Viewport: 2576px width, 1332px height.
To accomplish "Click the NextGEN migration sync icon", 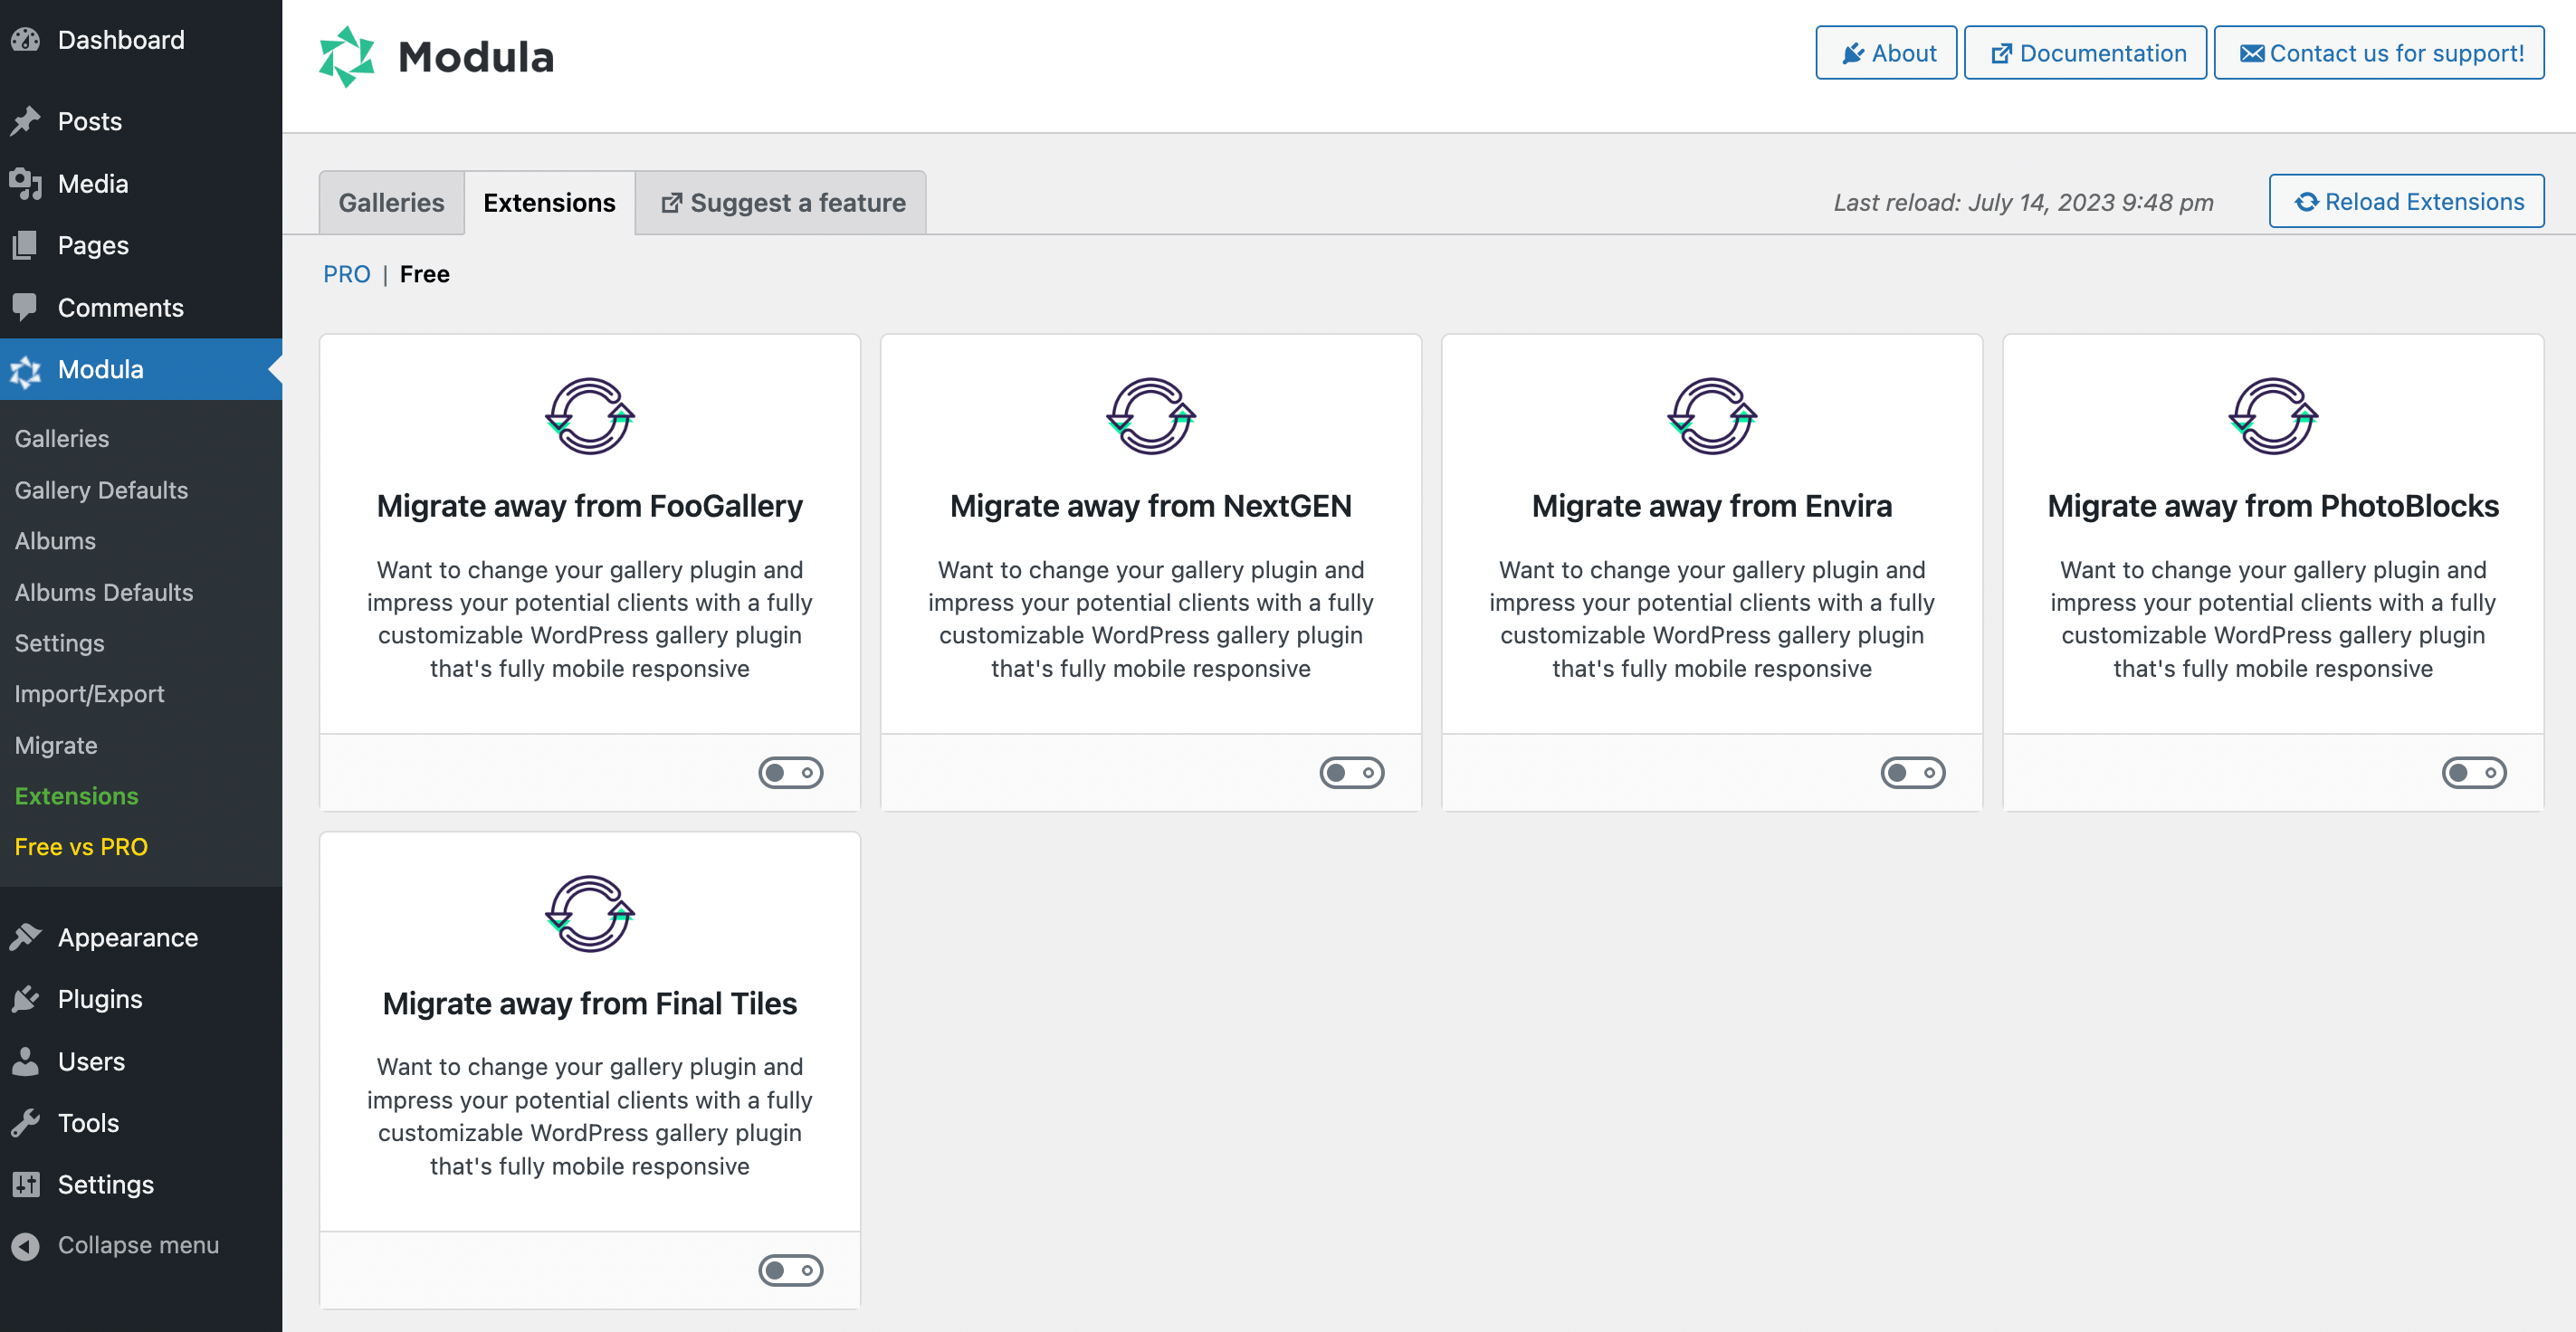I will [1151, 416].
